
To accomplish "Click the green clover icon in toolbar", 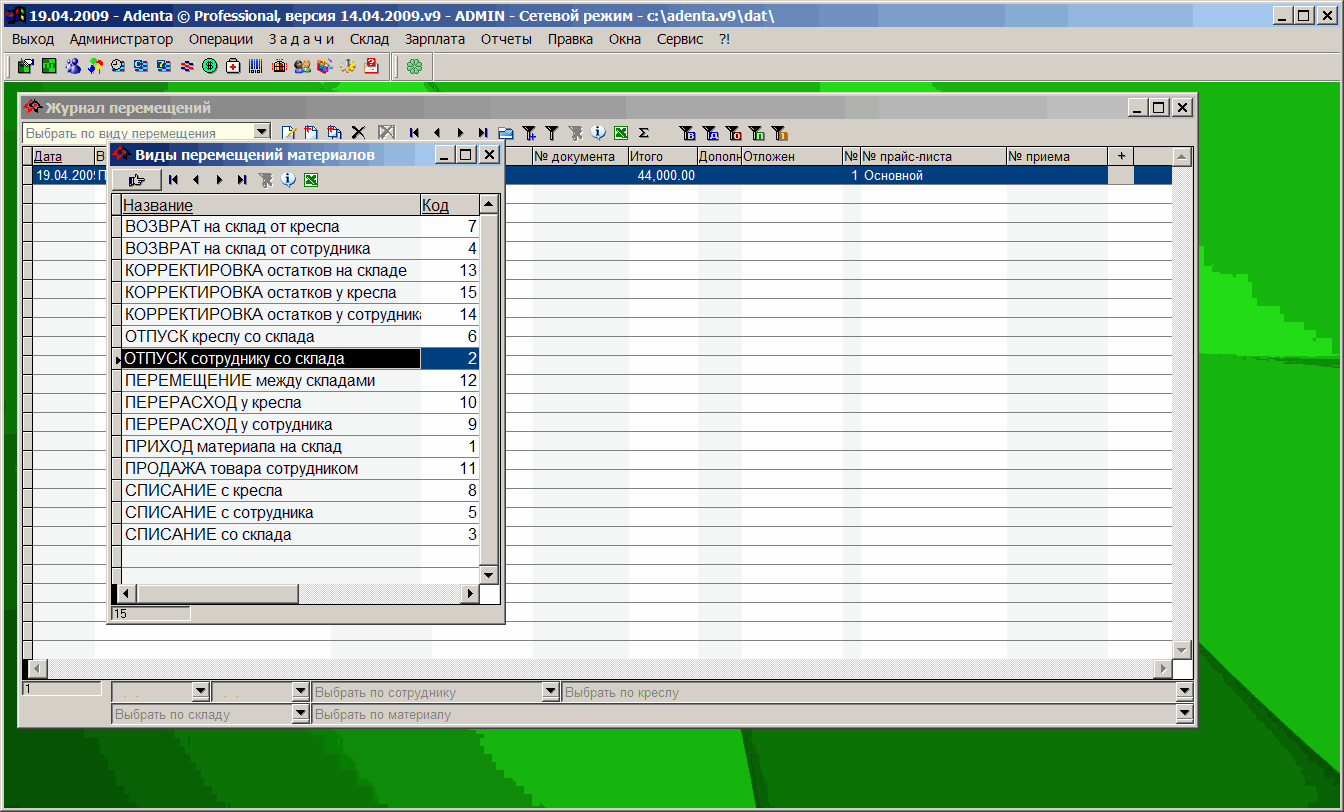I will coord(414,66).
